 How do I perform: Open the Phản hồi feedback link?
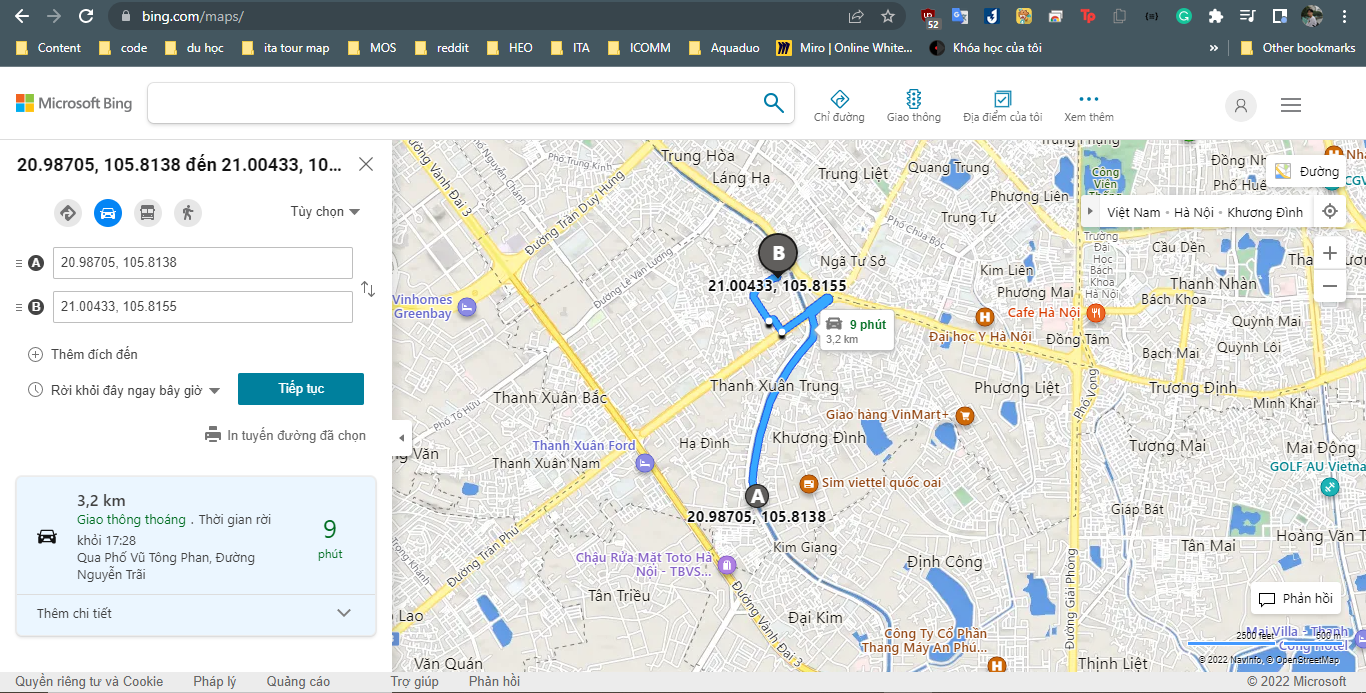pyautogui.click(x=493, y=681)
